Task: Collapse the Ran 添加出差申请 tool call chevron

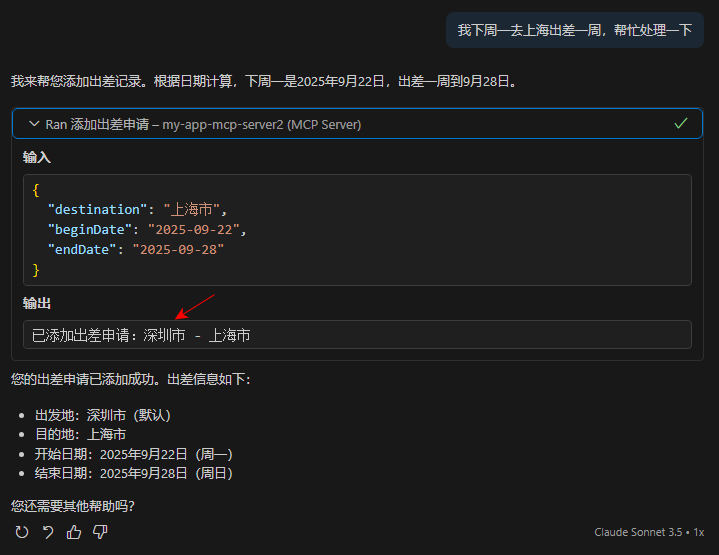Action: tap(33, 124)
